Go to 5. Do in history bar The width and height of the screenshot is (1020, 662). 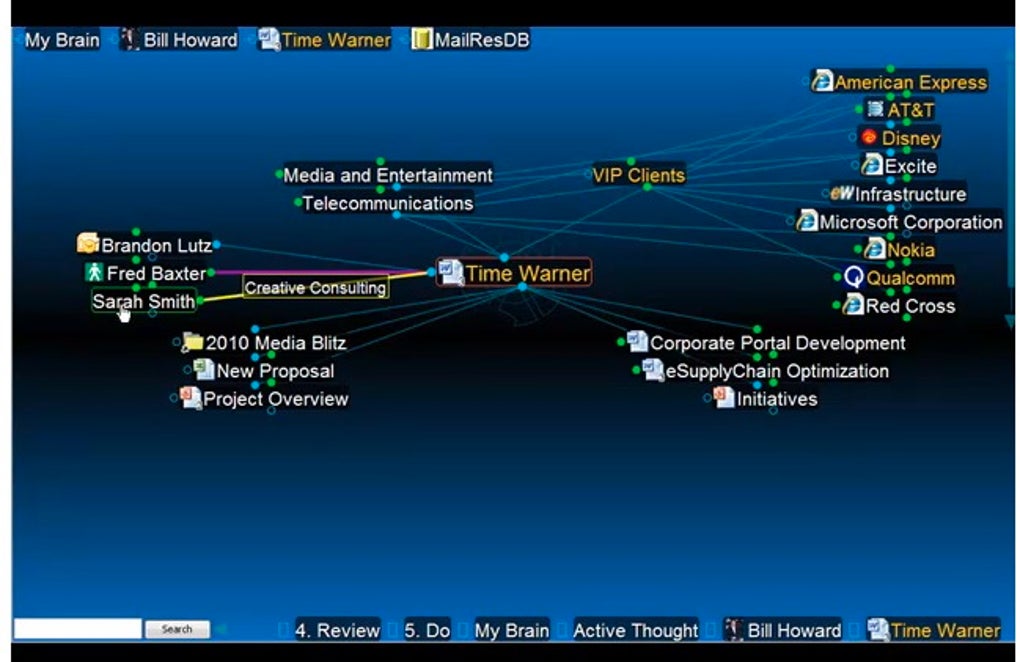coord(427,630)
